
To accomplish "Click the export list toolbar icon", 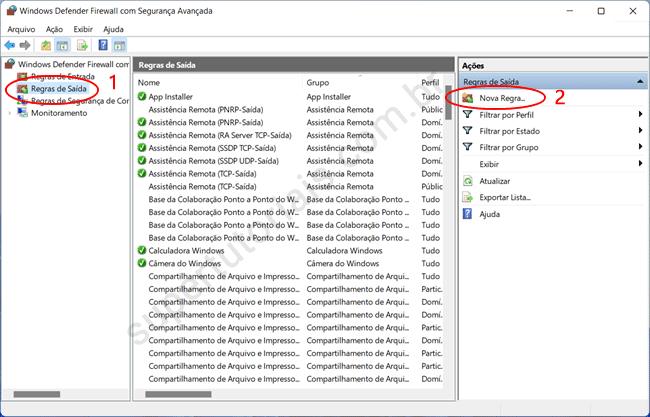I will (x=82, y=46).
